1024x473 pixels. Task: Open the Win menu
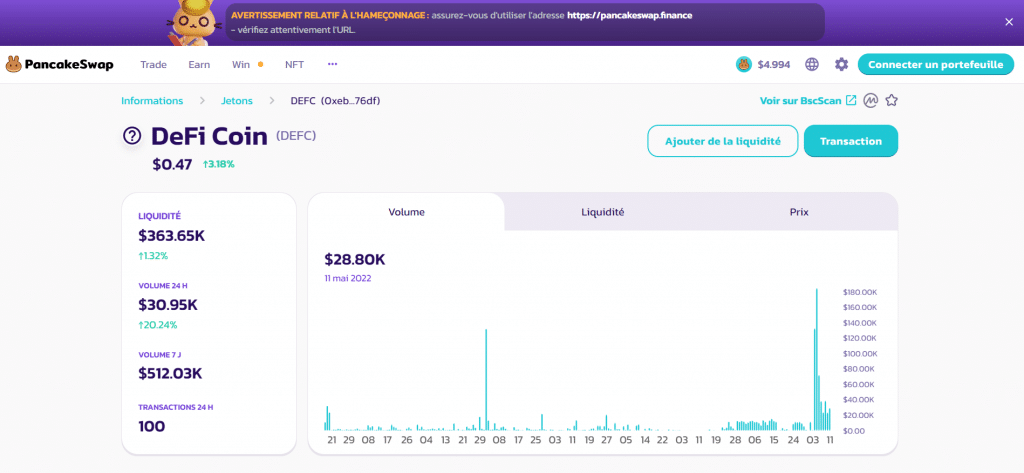click(x=241, y=65)
